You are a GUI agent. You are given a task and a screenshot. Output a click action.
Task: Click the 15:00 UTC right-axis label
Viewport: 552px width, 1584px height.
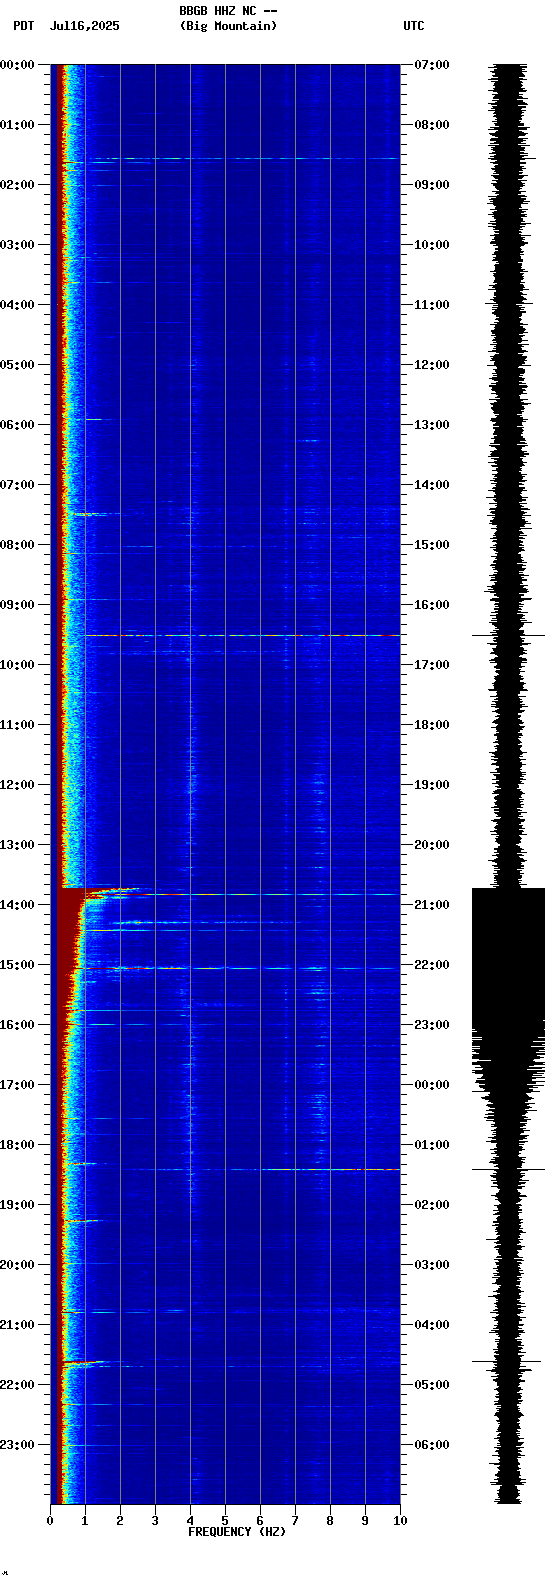pos(431,545)
